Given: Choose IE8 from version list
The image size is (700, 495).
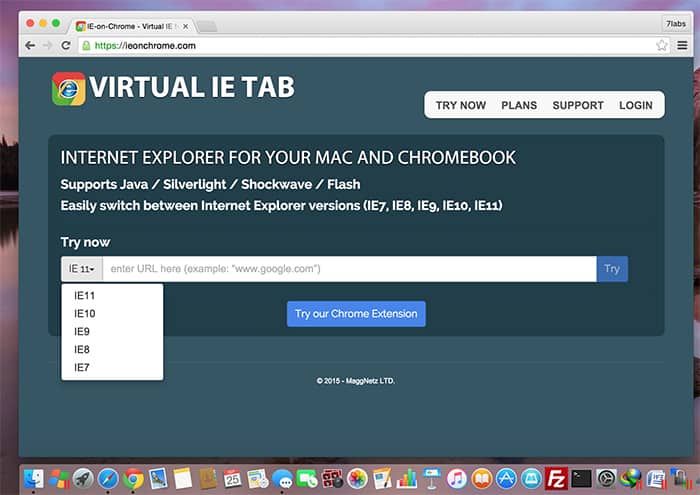Looking at the screenshot, I should pos(112,349).
